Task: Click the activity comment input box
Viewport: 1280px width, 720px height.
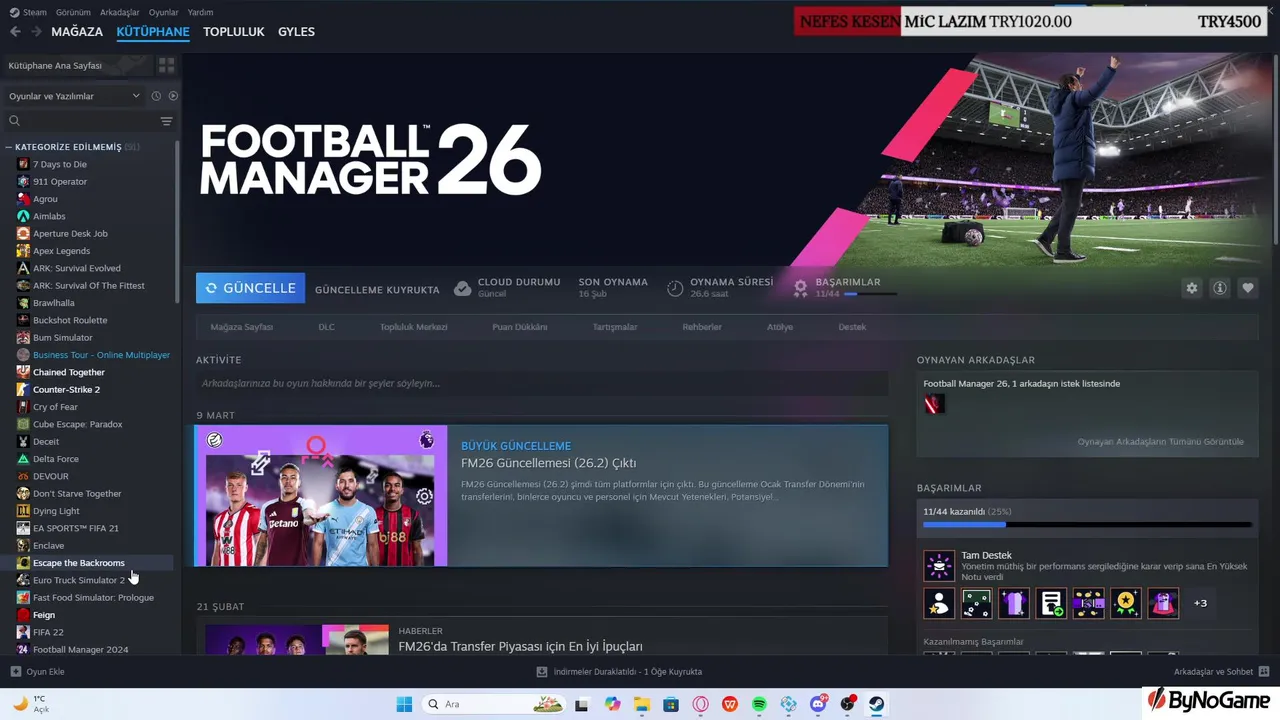Action: [x=542, y=383]
